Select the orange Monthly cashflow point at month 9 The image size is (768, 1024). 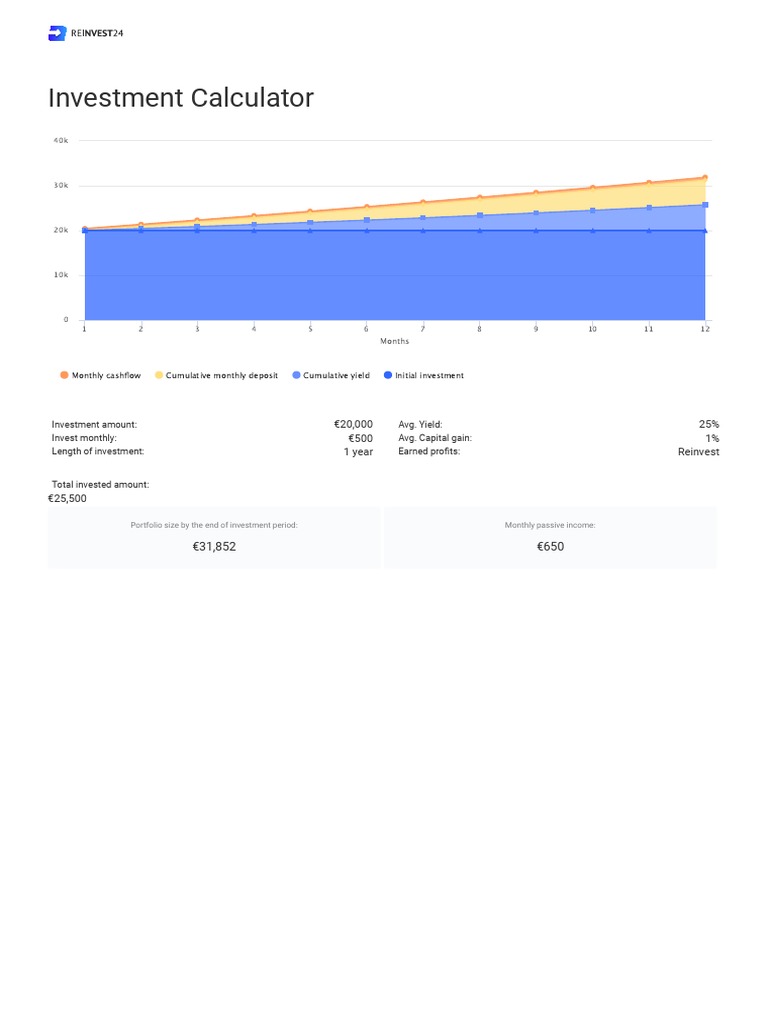(536, 193)
